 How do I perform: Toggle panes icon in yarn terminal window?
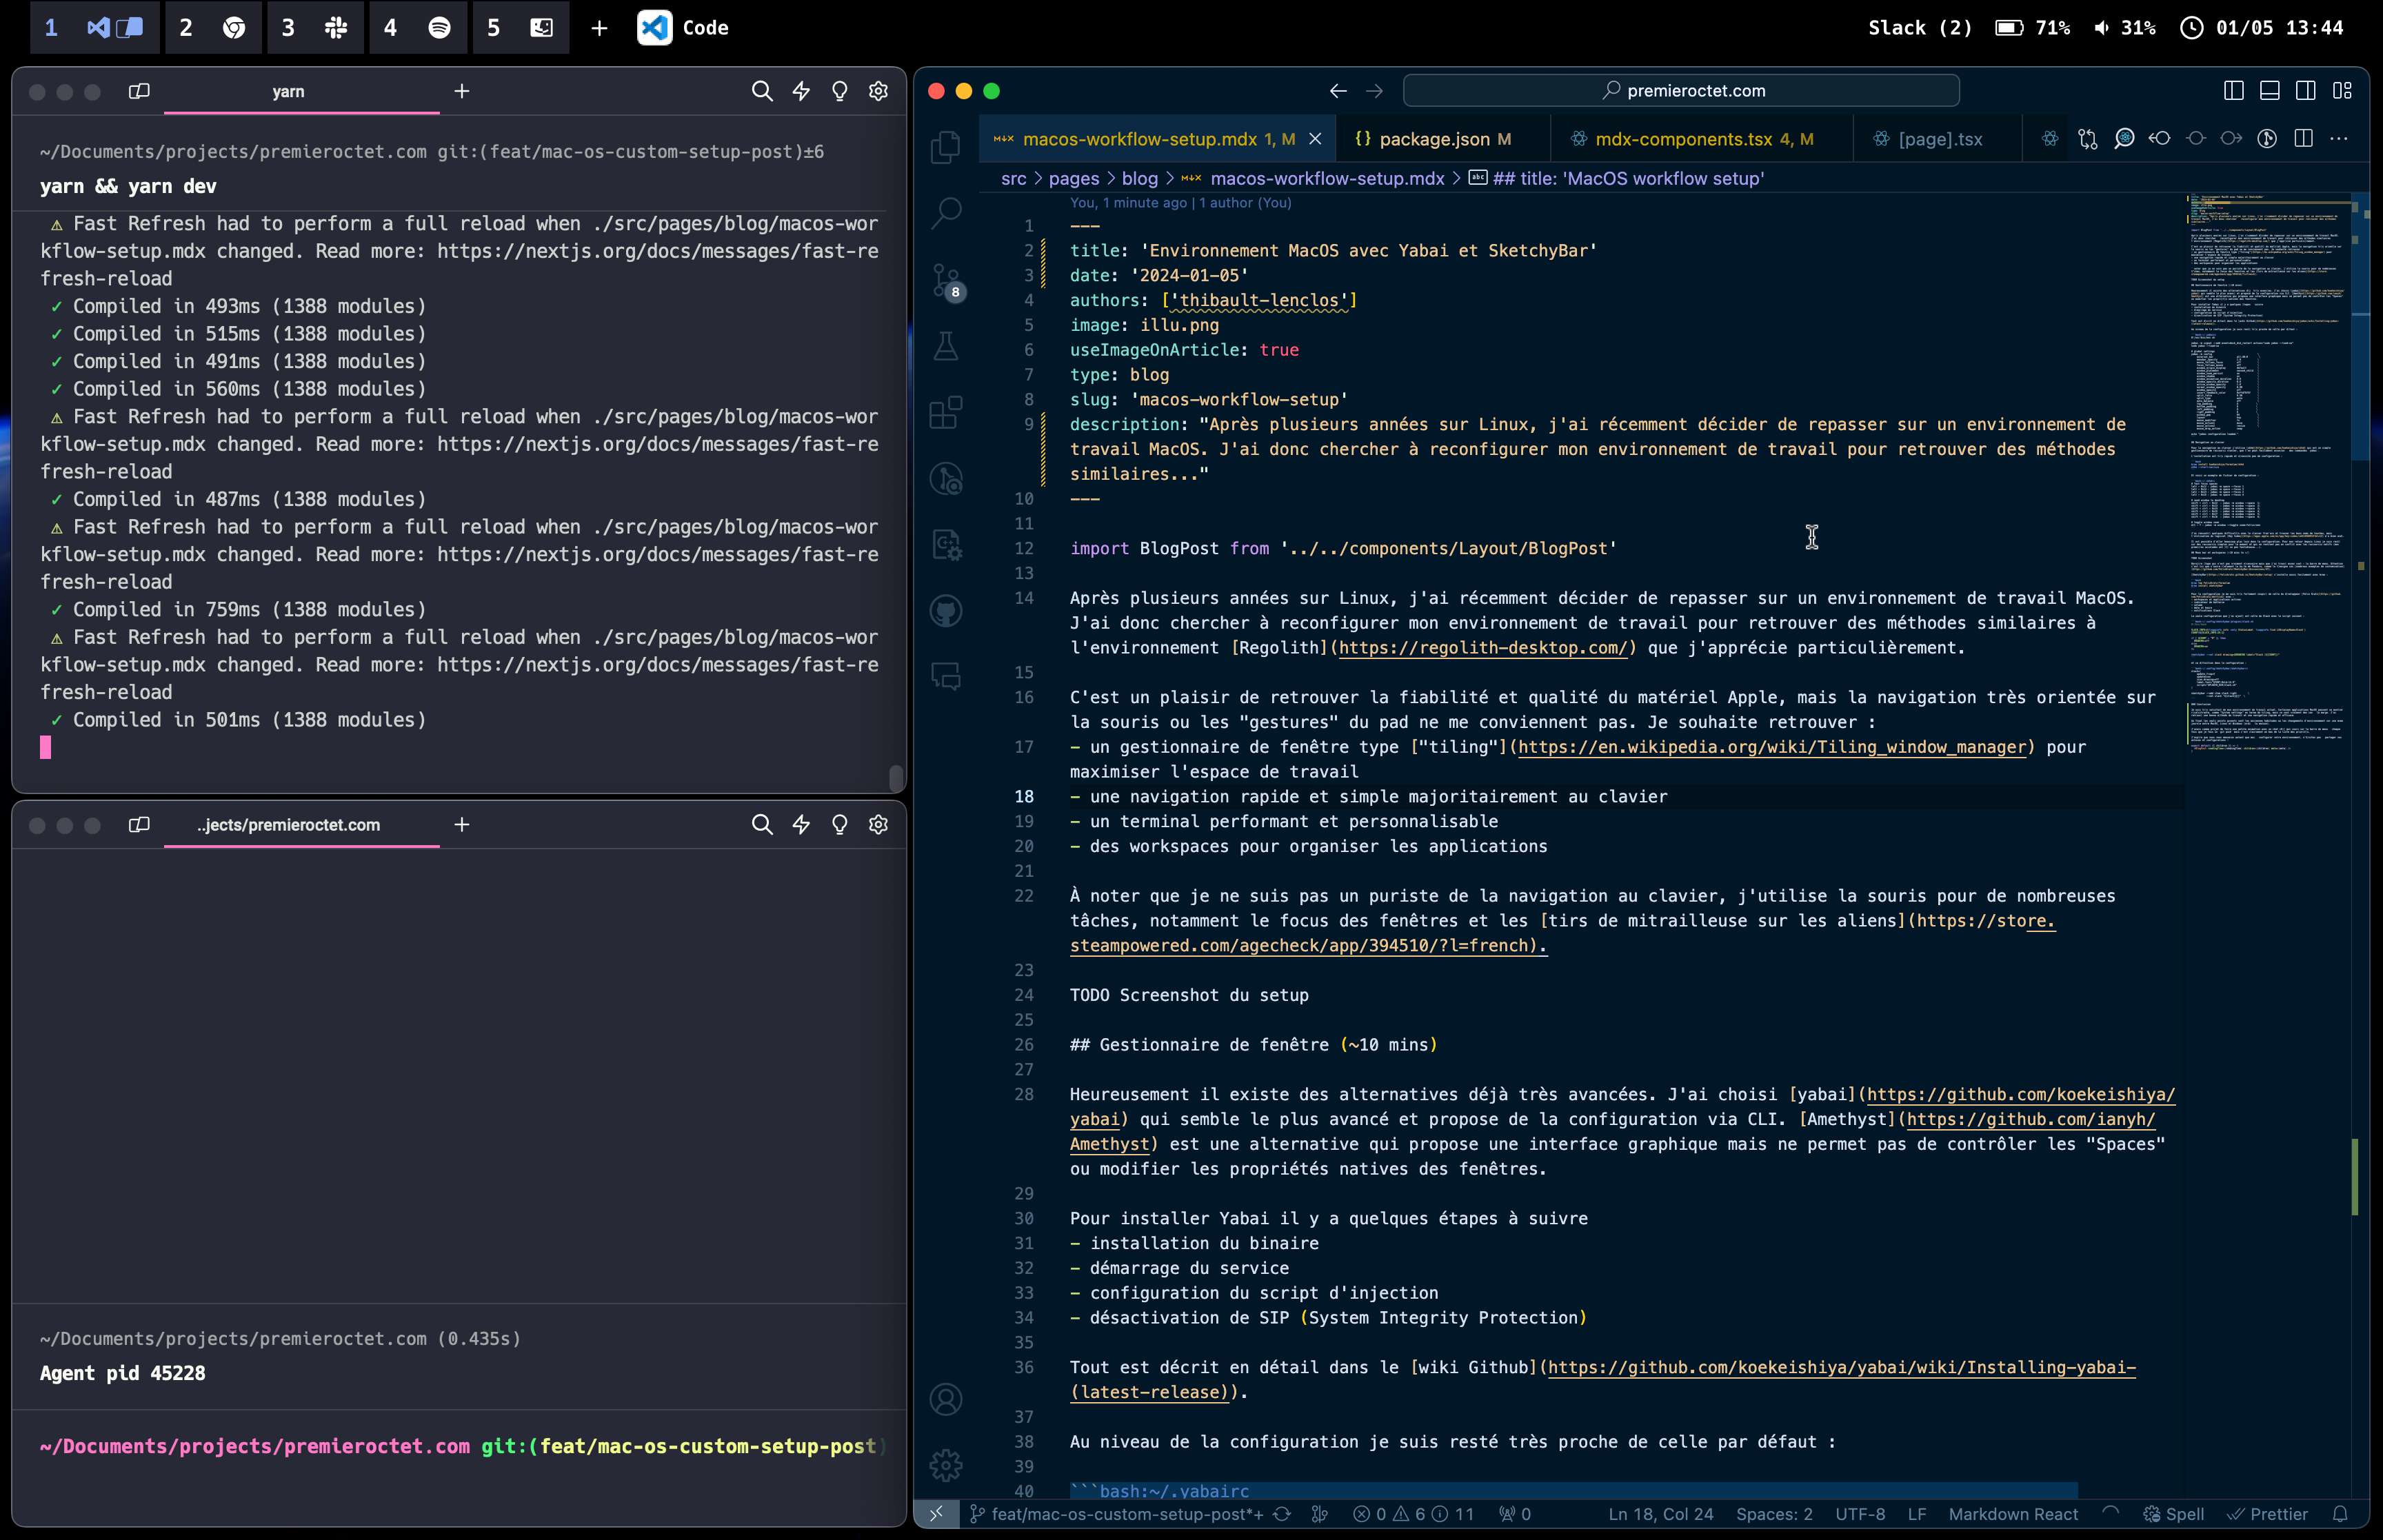[x=139, y=91]
